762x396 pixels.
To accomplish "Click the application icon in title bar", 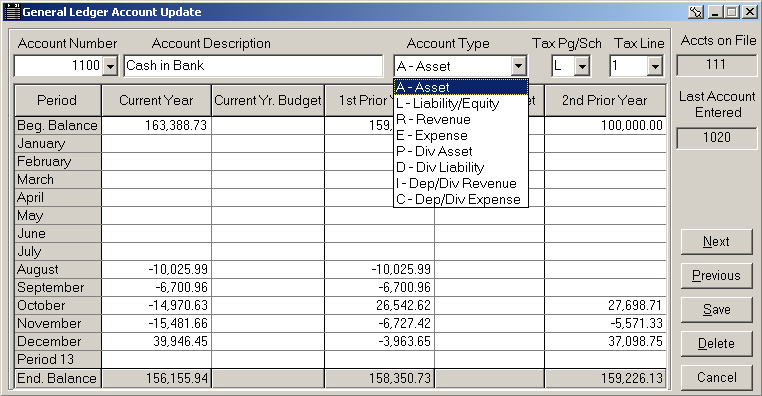I will click(x=13, y=12).
